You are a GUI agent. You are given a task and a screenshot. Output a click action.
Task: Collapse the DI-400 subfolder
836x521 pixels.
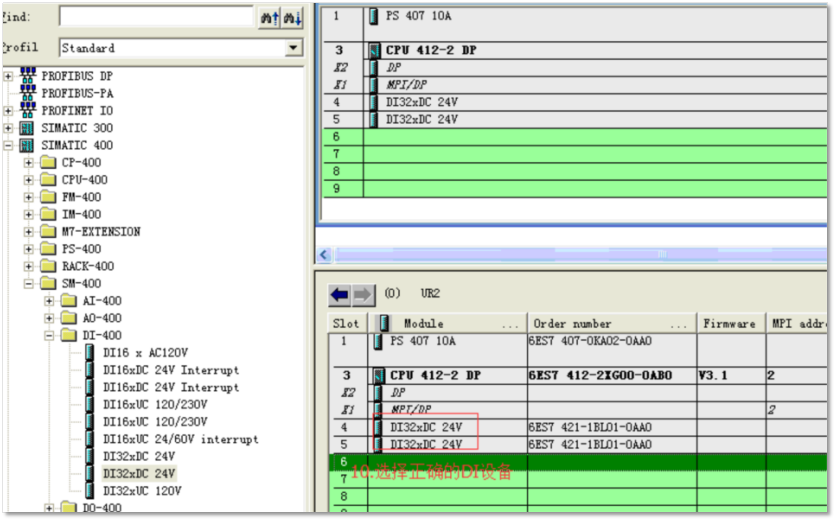pos(49,335)
